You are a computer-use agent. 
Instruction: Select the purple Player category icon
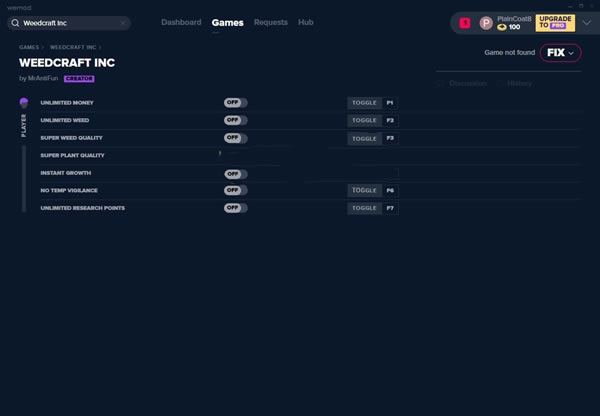point(24,103)
